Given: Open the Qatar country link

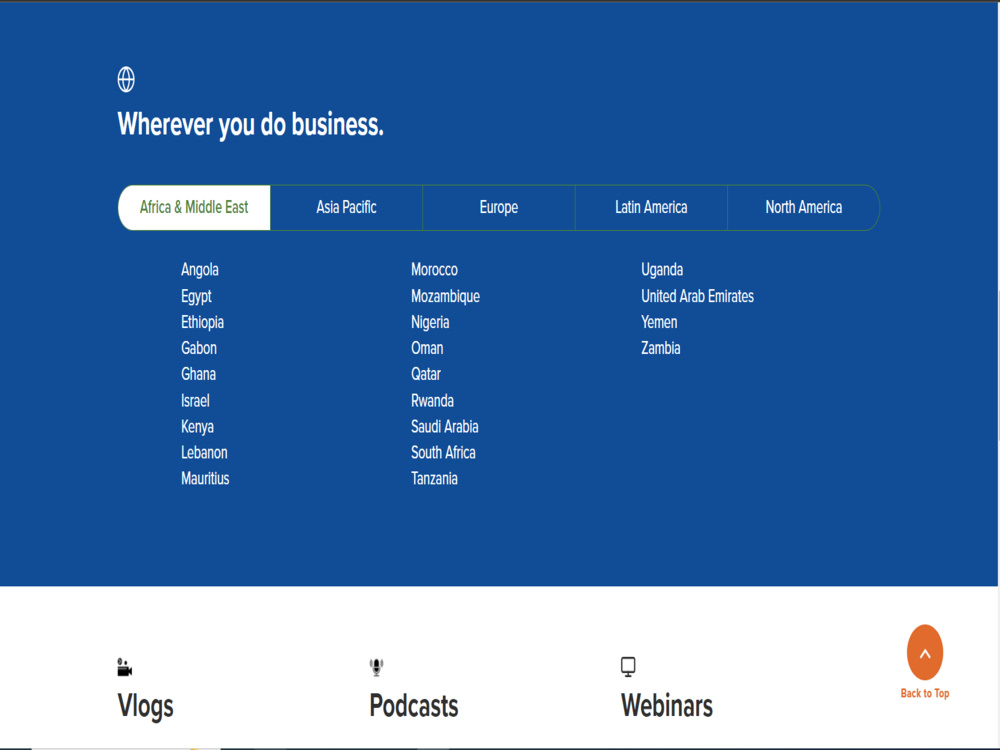Looking at the screenshot, I should (426, 374).
